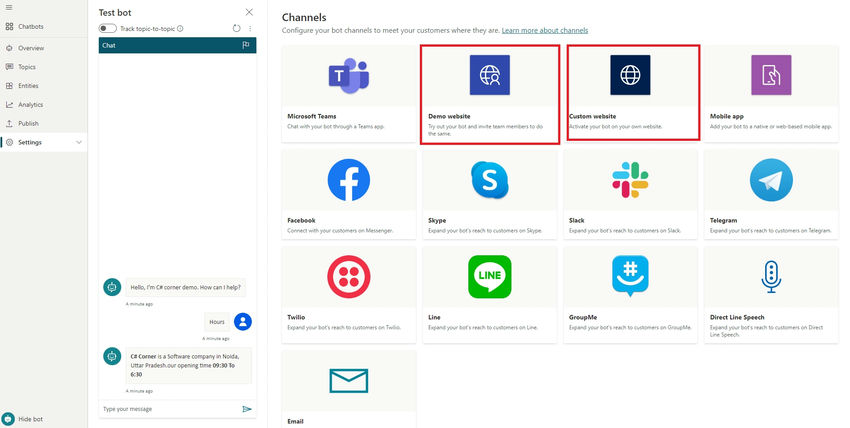The image size is (850, 428).
Task: Open the Overview page
Action: click(31, 48)
